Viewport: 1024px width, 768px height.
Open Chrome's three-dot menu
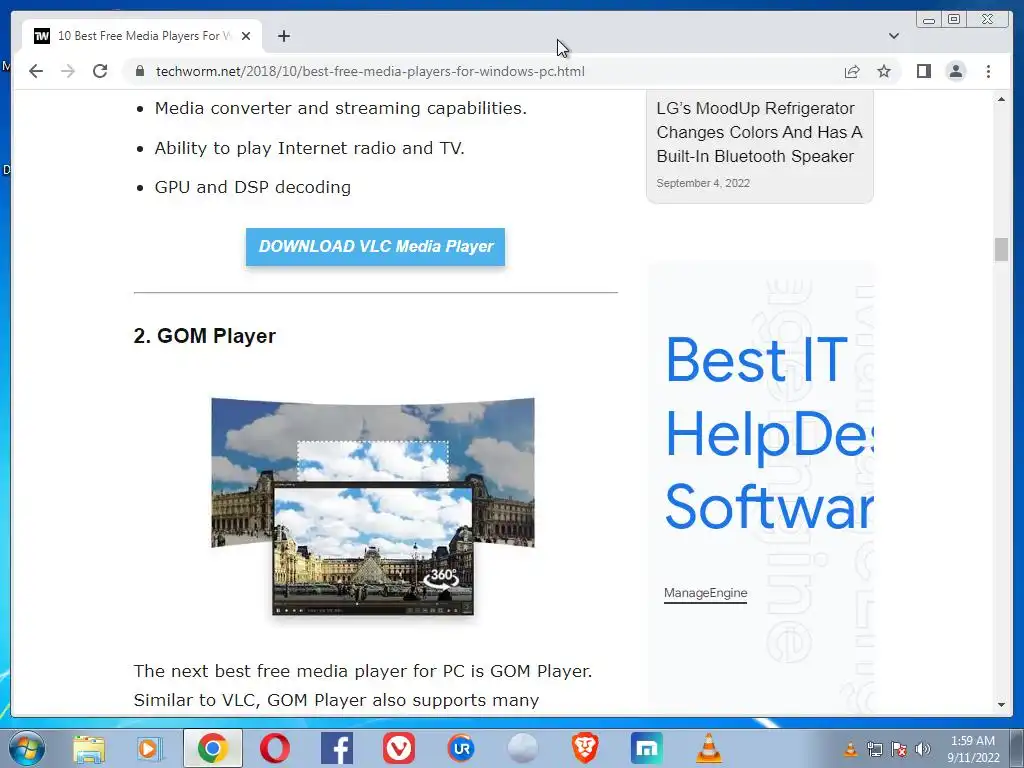click(988, 71)
